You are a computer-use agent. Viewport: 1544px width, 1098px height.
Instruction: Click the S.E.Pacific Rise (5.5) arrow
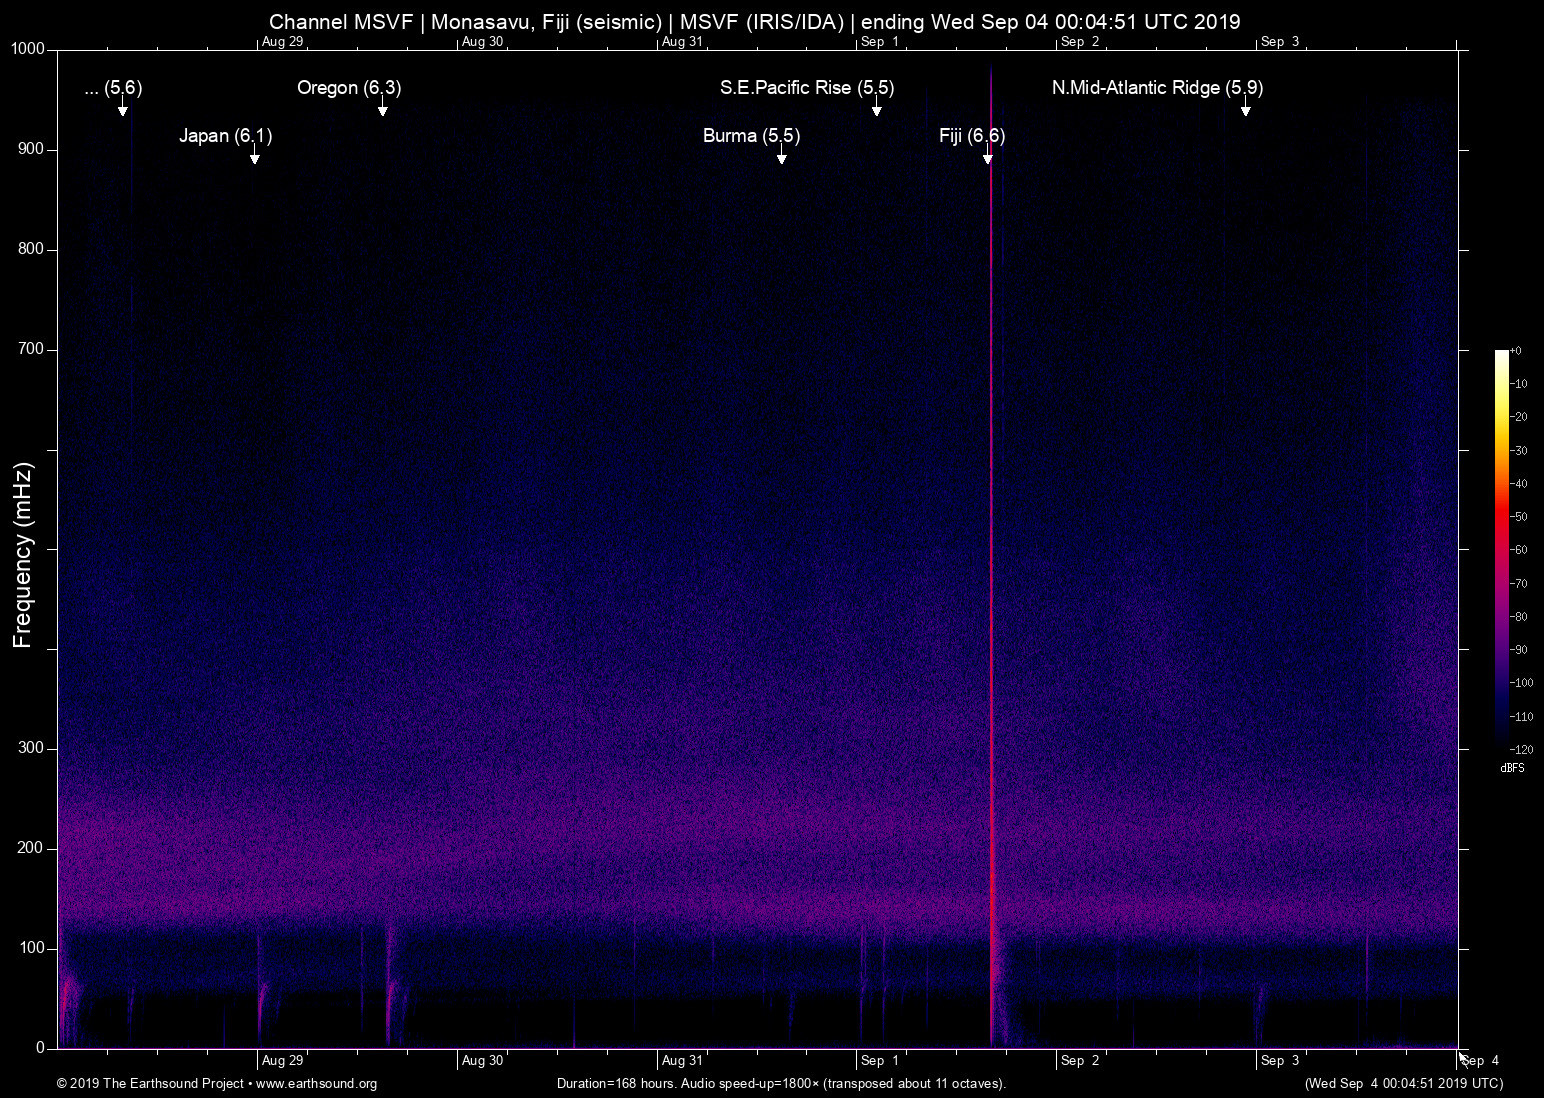click(x=877, y=110)
